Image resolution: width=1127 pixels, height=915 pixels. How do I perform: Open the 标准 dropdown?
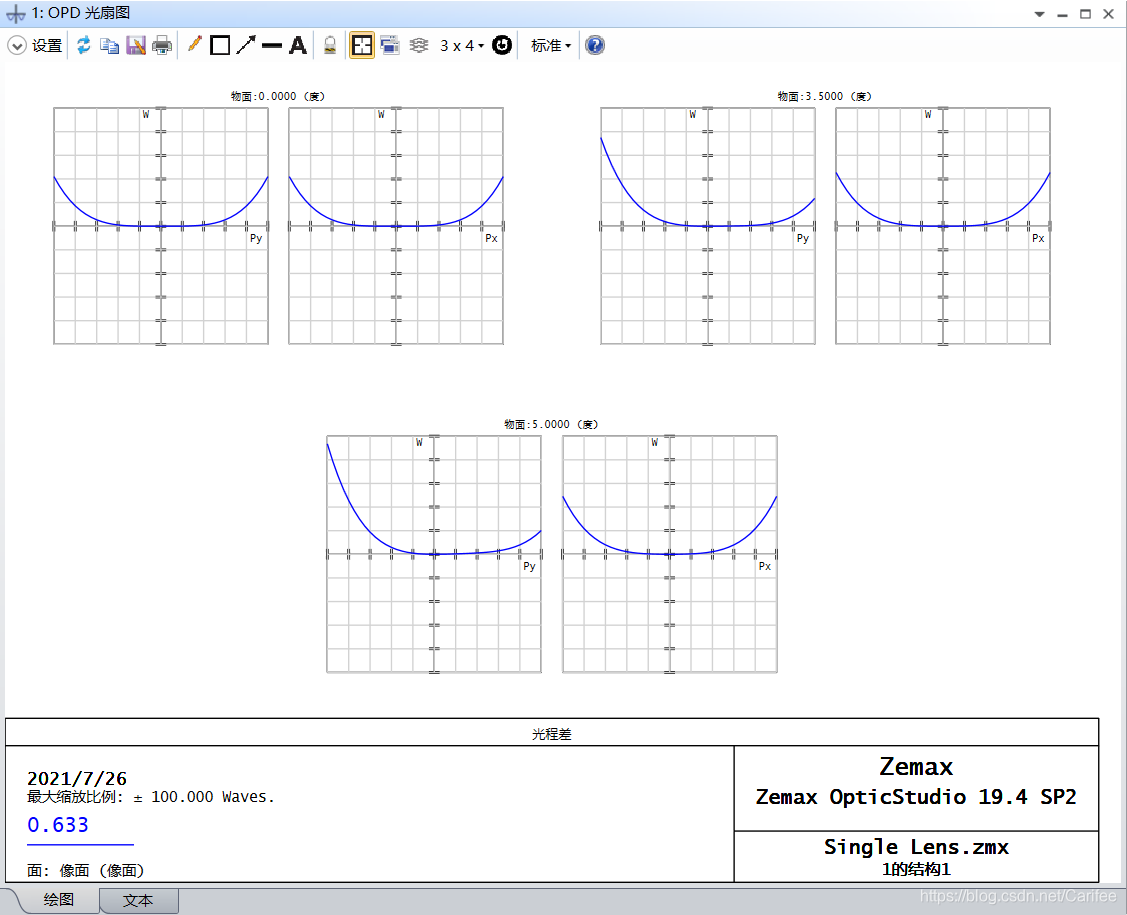[x=551, y=45]
